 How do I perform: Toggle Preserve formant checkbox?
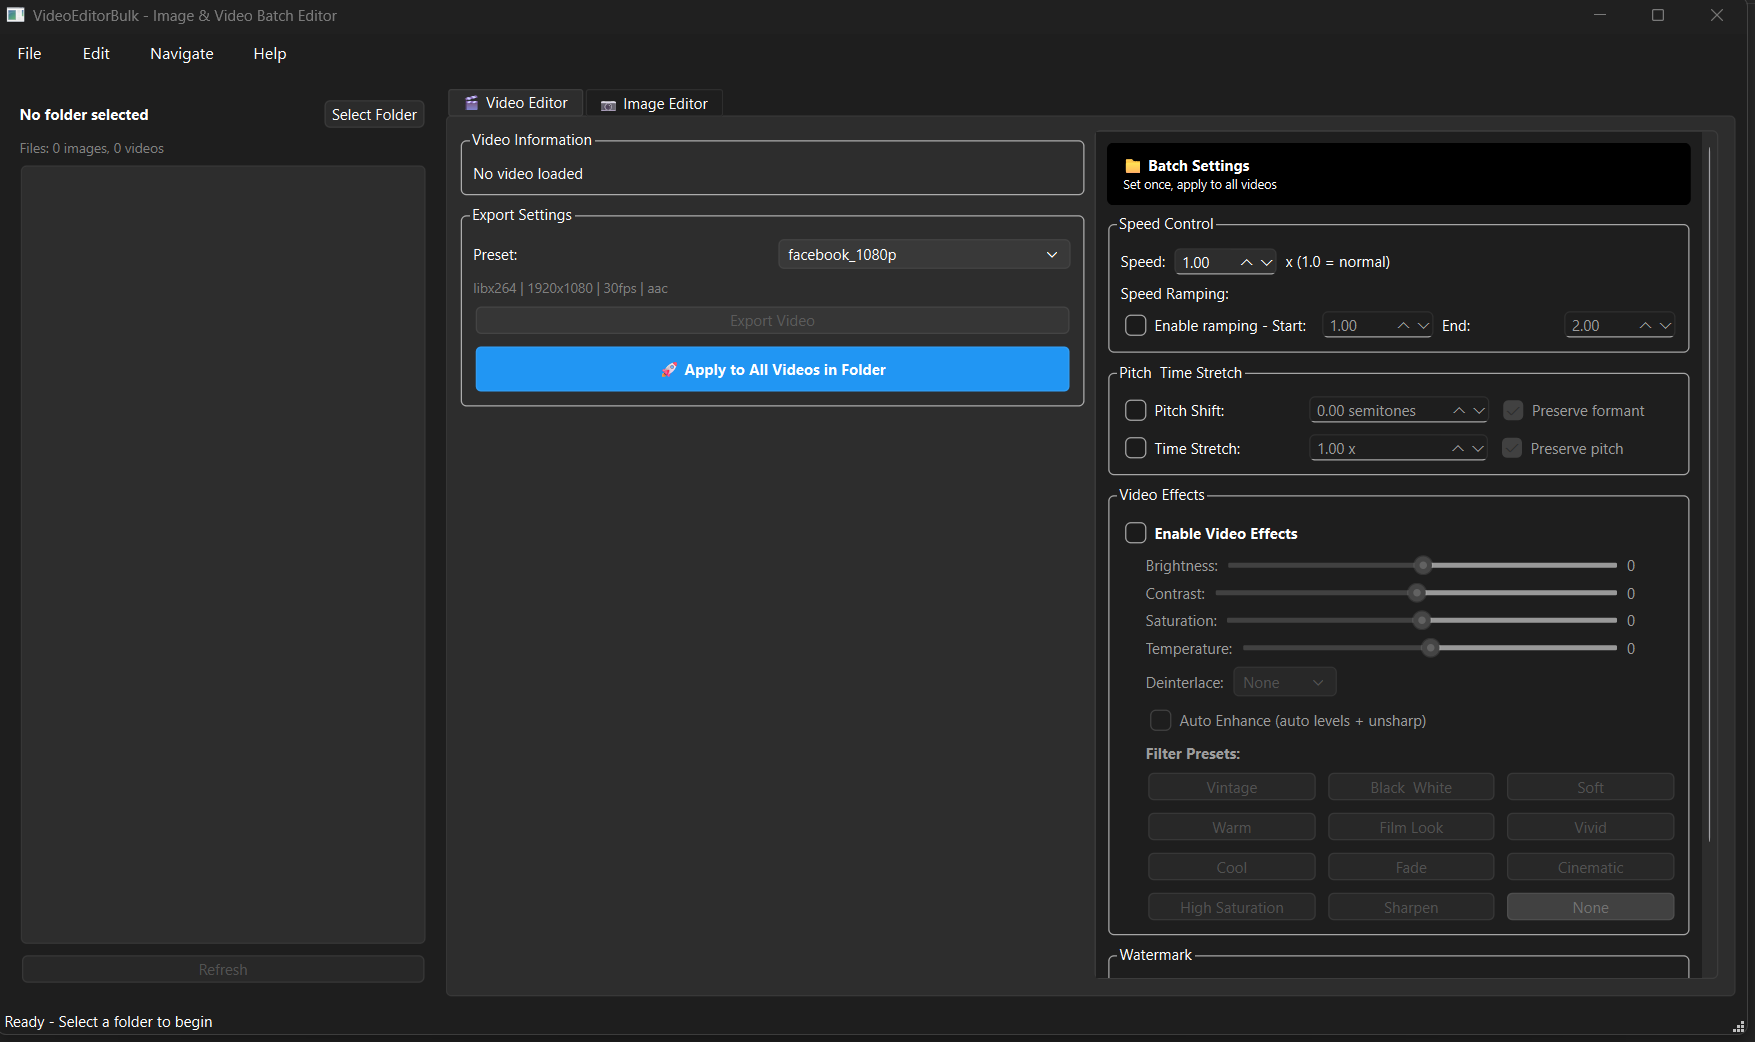(1513, 411)
